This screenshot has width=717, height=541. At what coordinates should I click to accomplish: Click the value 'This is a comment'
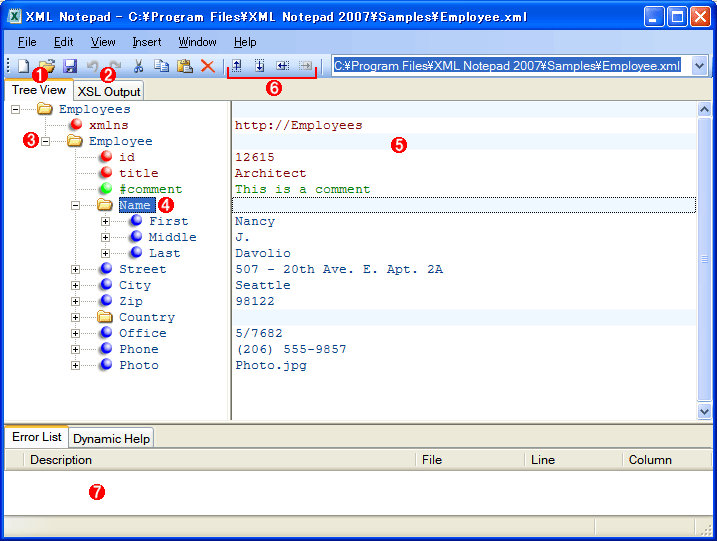(303, 189)
